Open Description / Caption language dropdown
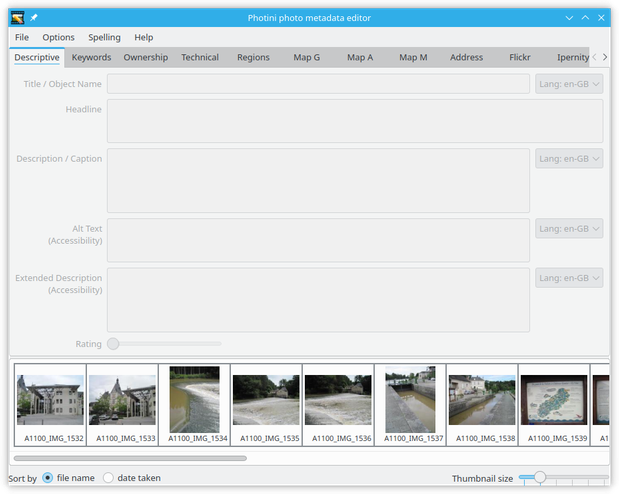The height and width of the screenshot is (494, 619). pos(569,159)
